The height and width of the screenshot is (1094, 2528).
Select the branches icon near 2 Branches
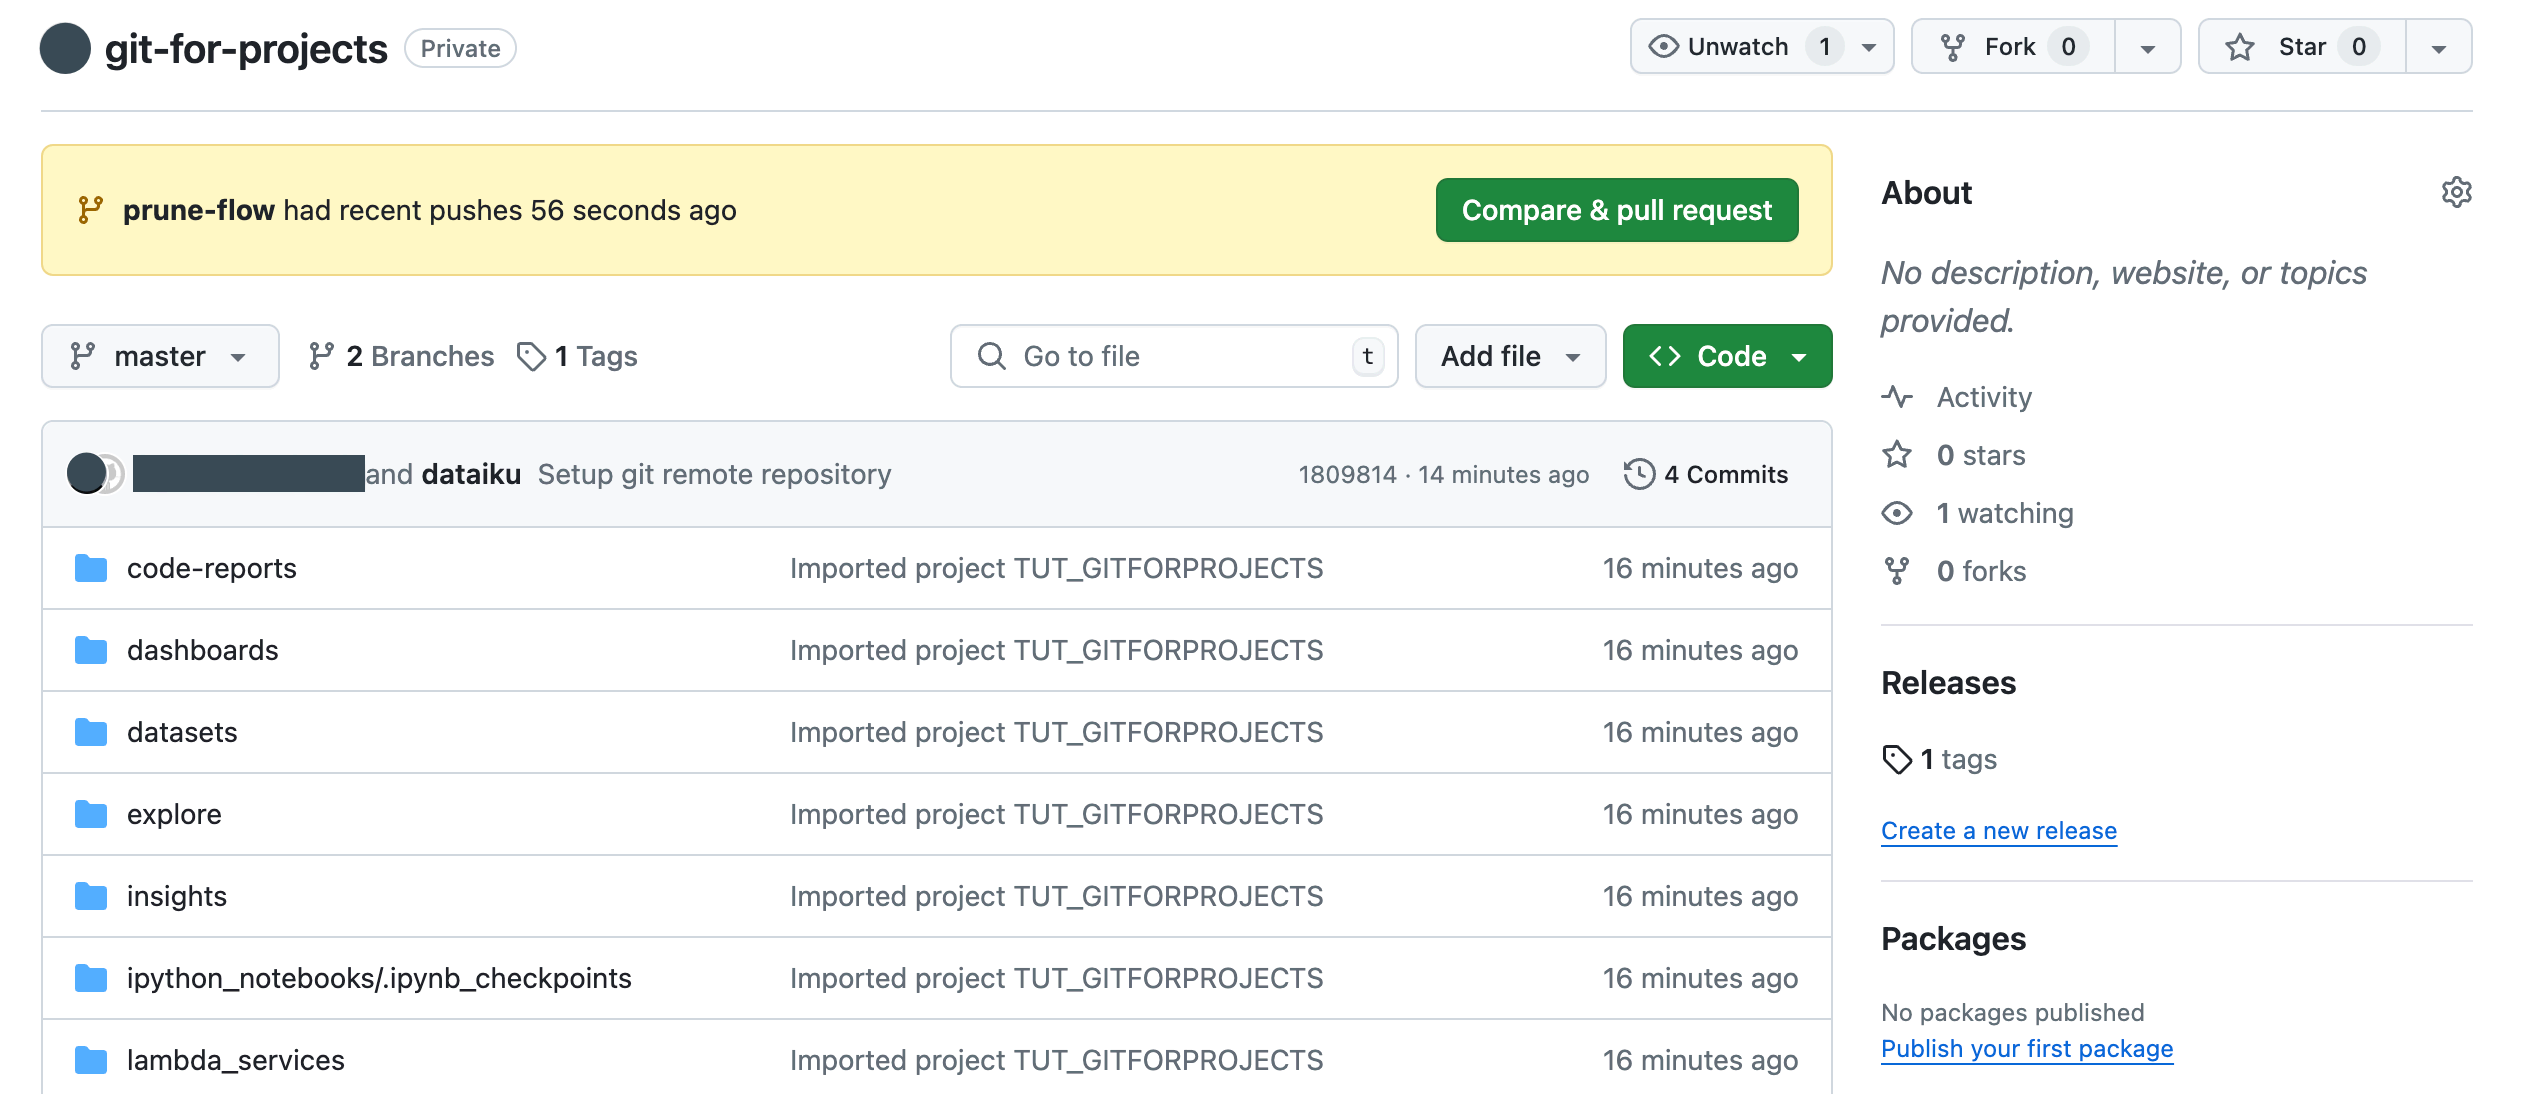[x=321, y=355]
